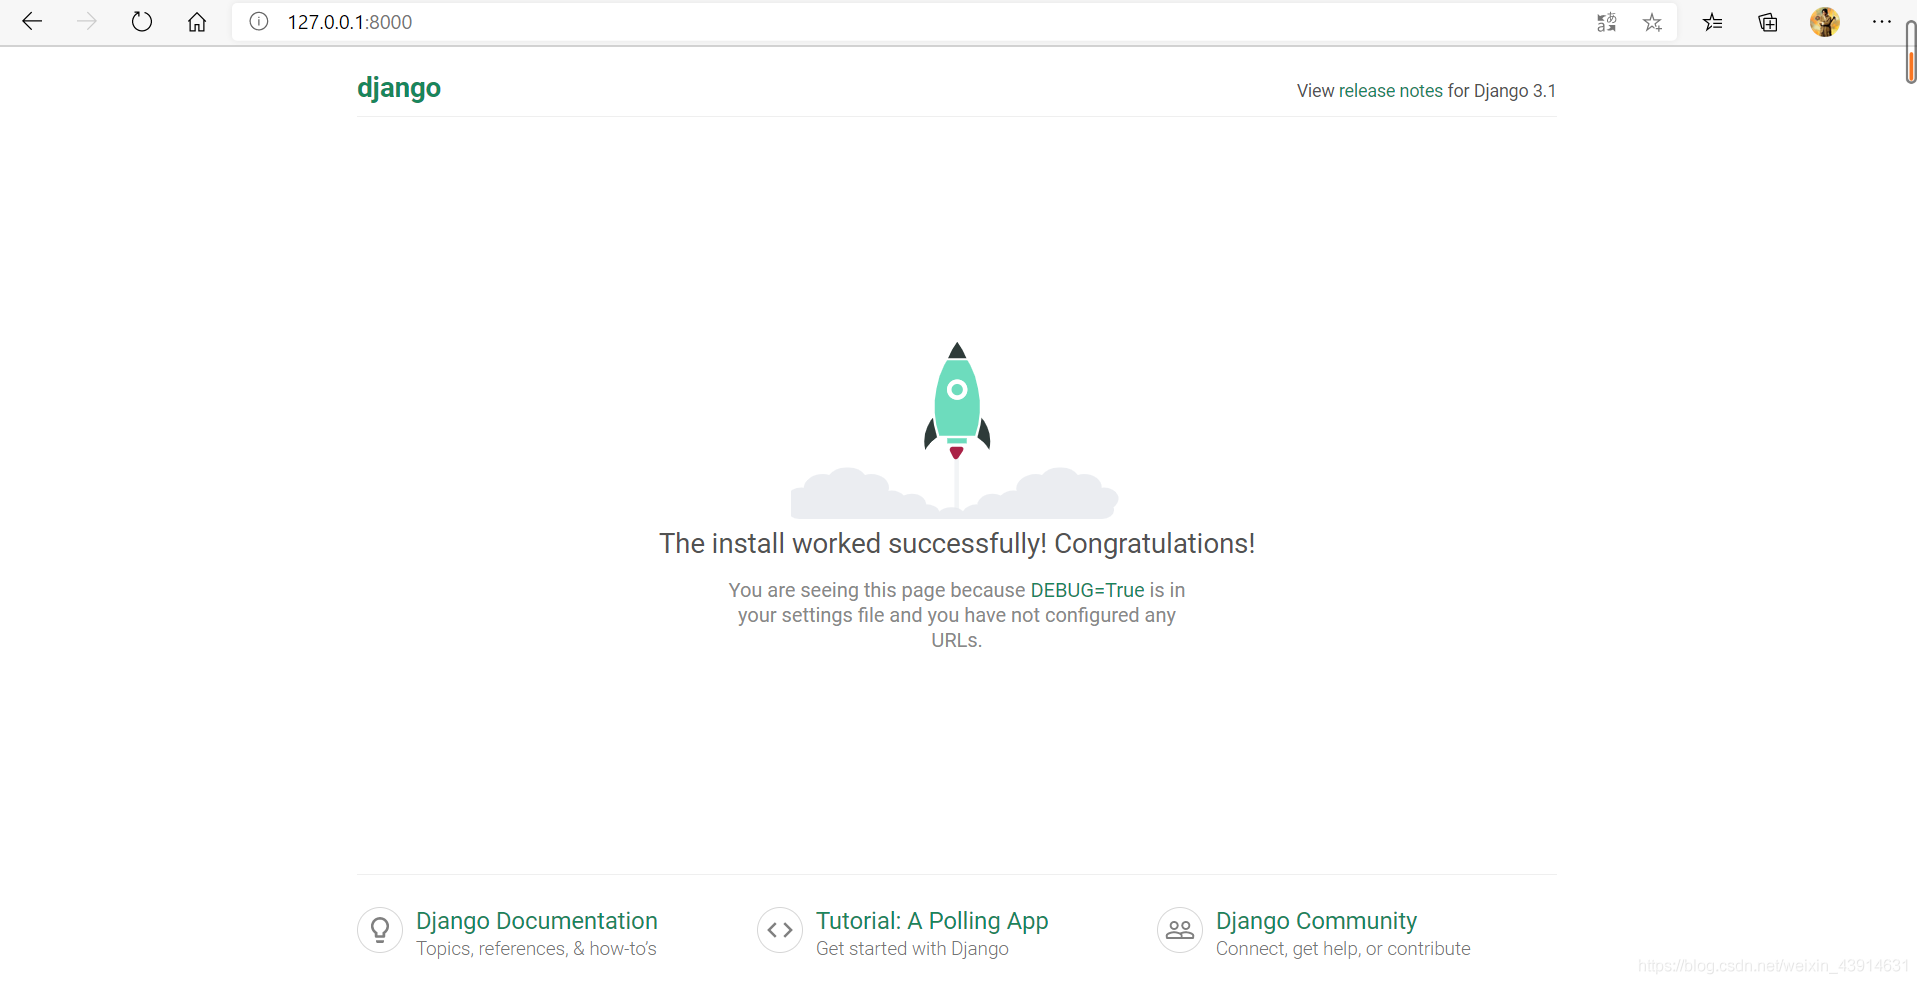Click the rocket illustration
Image resolution: width=1917 pixels, height=984 pixels.
[957, 430]
